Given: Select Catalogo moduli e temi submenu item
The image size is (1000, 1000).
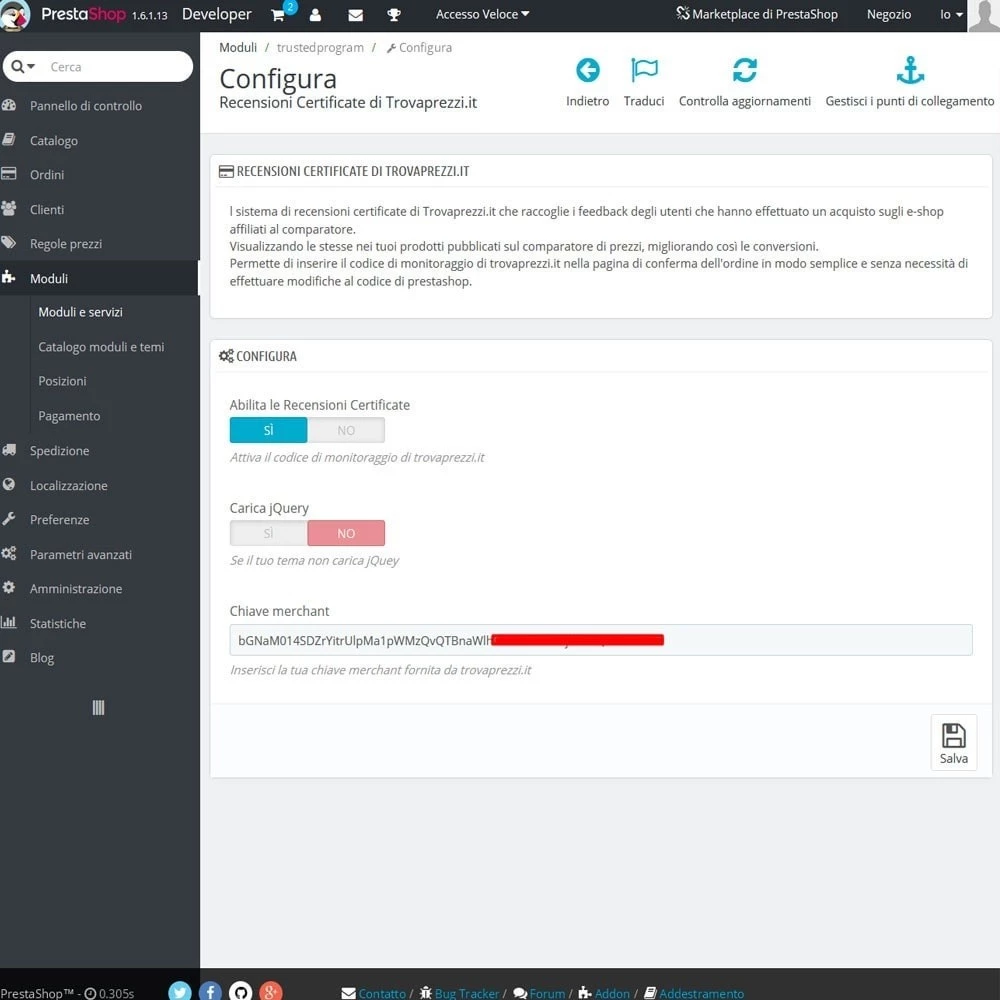Looking at the screenshot, I should (101, 347).
